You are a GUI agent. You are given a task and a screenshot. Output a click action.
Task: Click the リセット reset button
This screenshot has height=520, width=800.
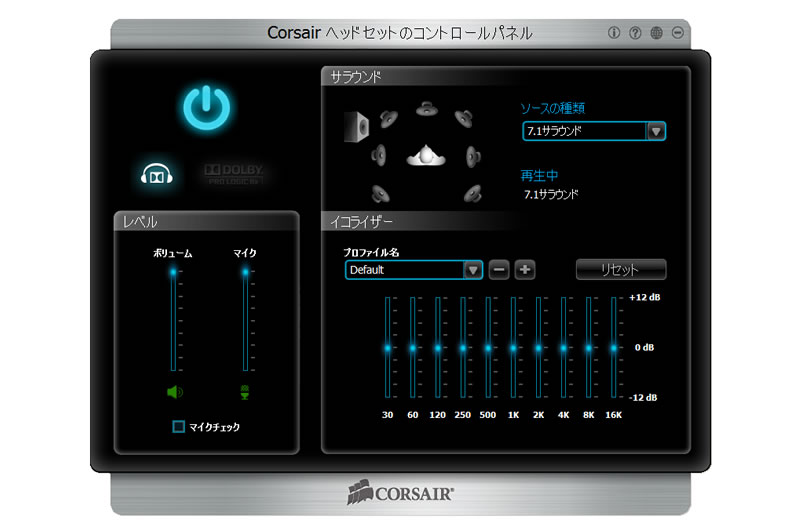621,269
